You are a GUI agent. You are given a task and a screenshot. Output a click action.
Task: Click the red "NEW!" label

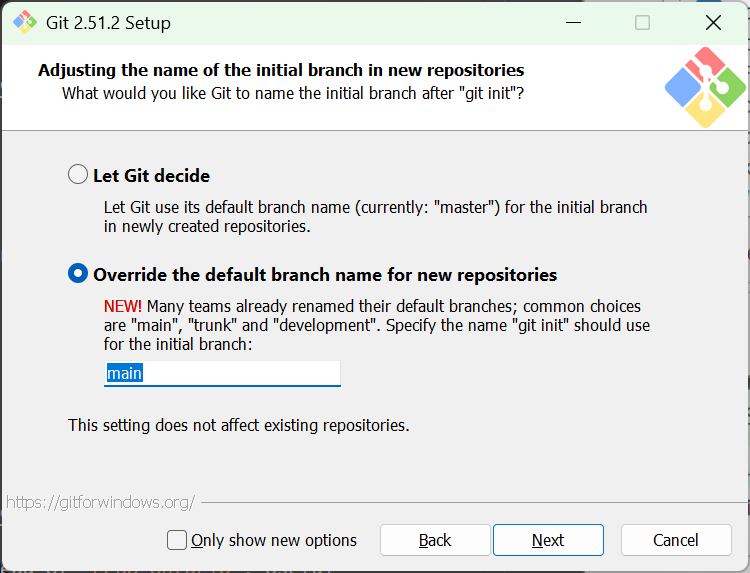pos(123,306)
